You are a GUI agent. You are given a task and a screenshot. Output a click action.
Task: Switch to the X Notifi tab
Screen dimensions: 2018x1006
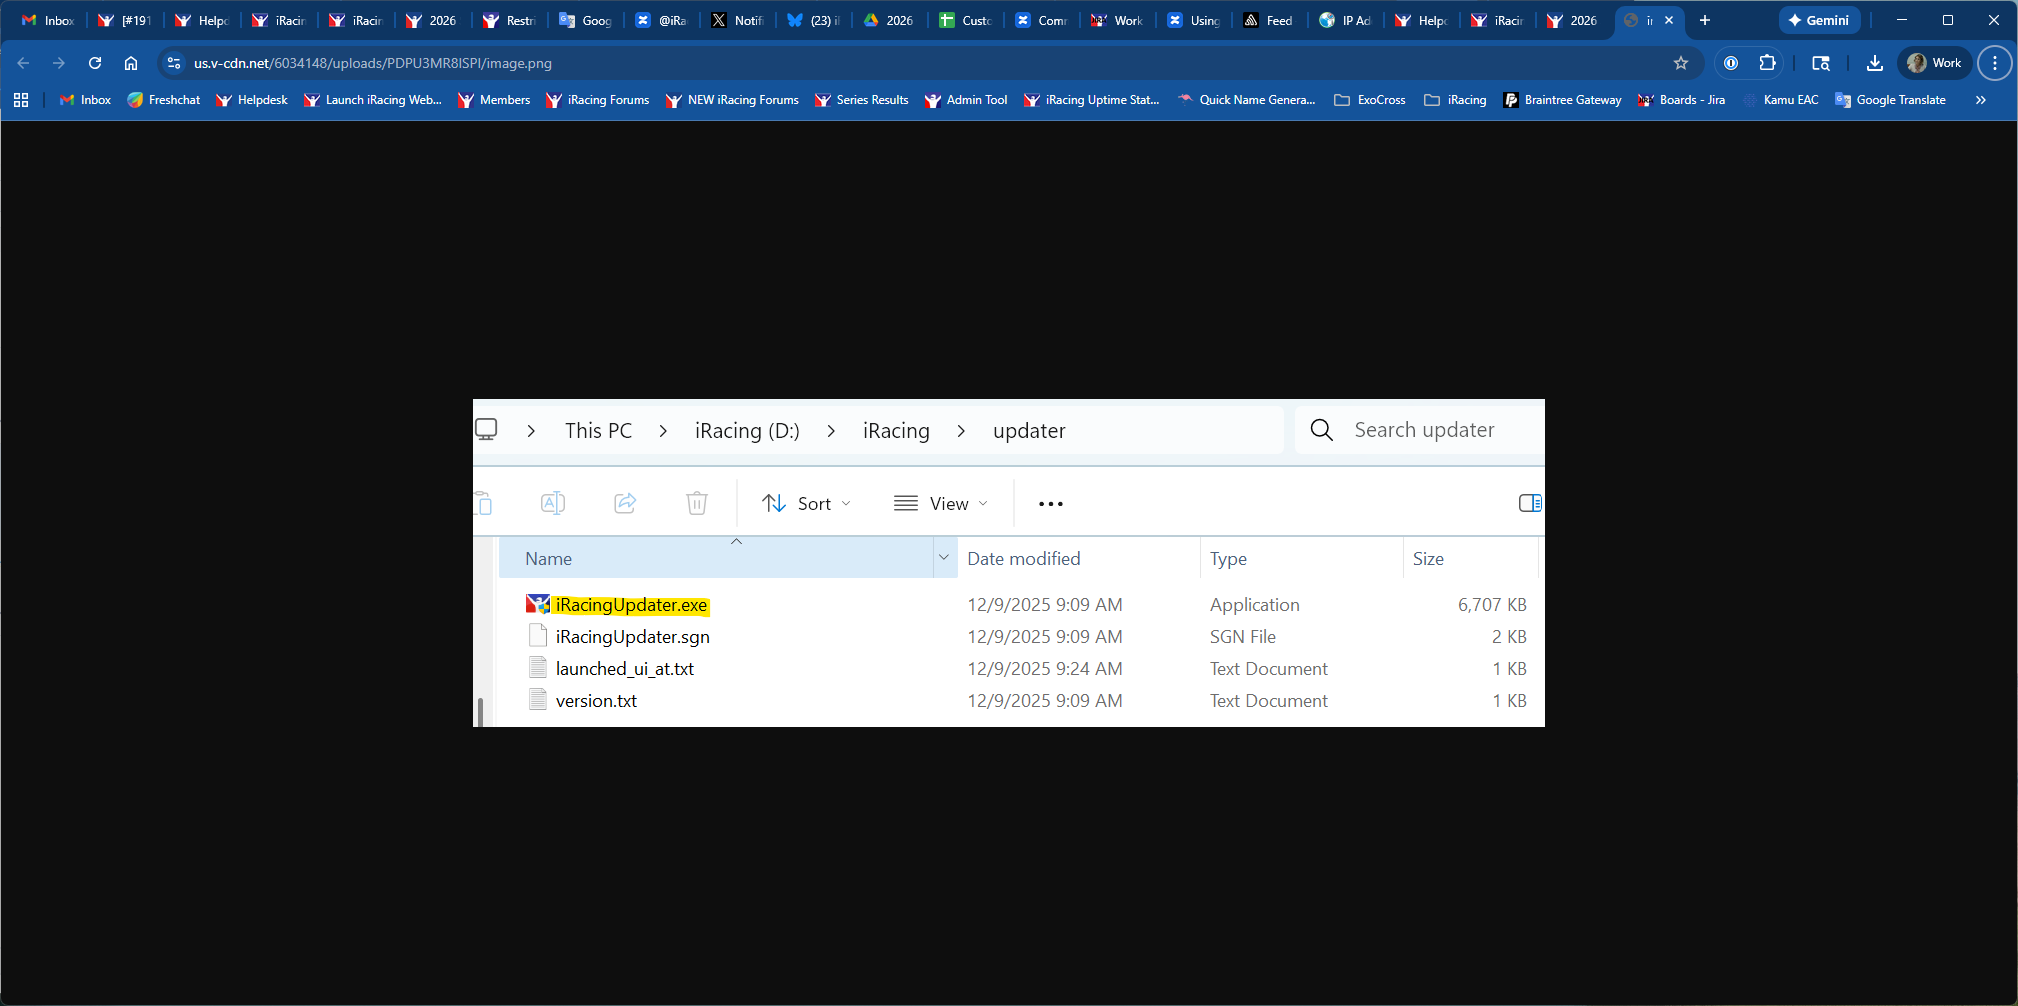(x=737, y=20)
